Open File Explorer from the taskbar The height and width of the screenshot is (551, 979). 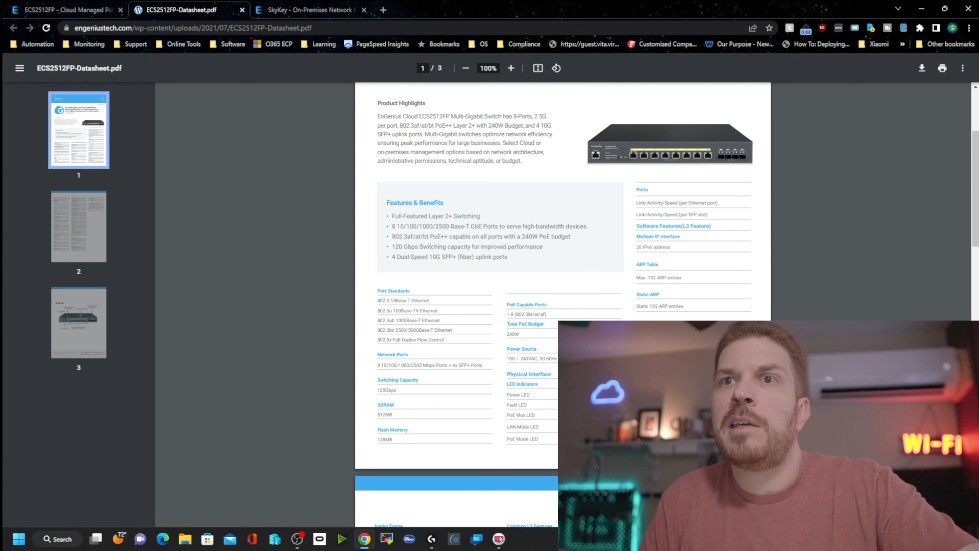pyautogui.click(x=185, y=539)
